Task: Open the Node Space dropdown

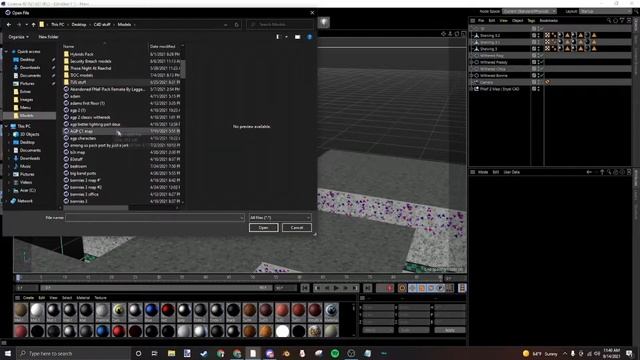Action: (529, 11)
